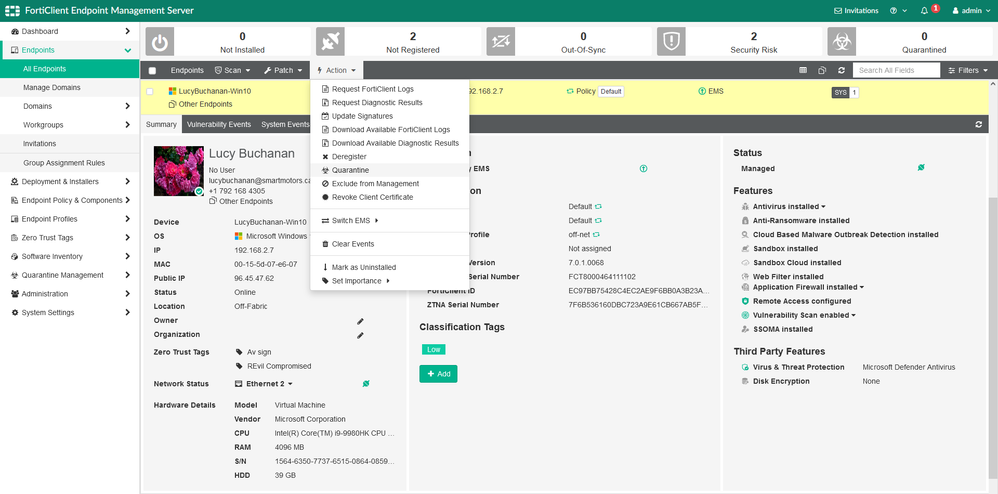The image size is (998, 494).
Task: Open the Patch dropdown
Action: [283, 70]
